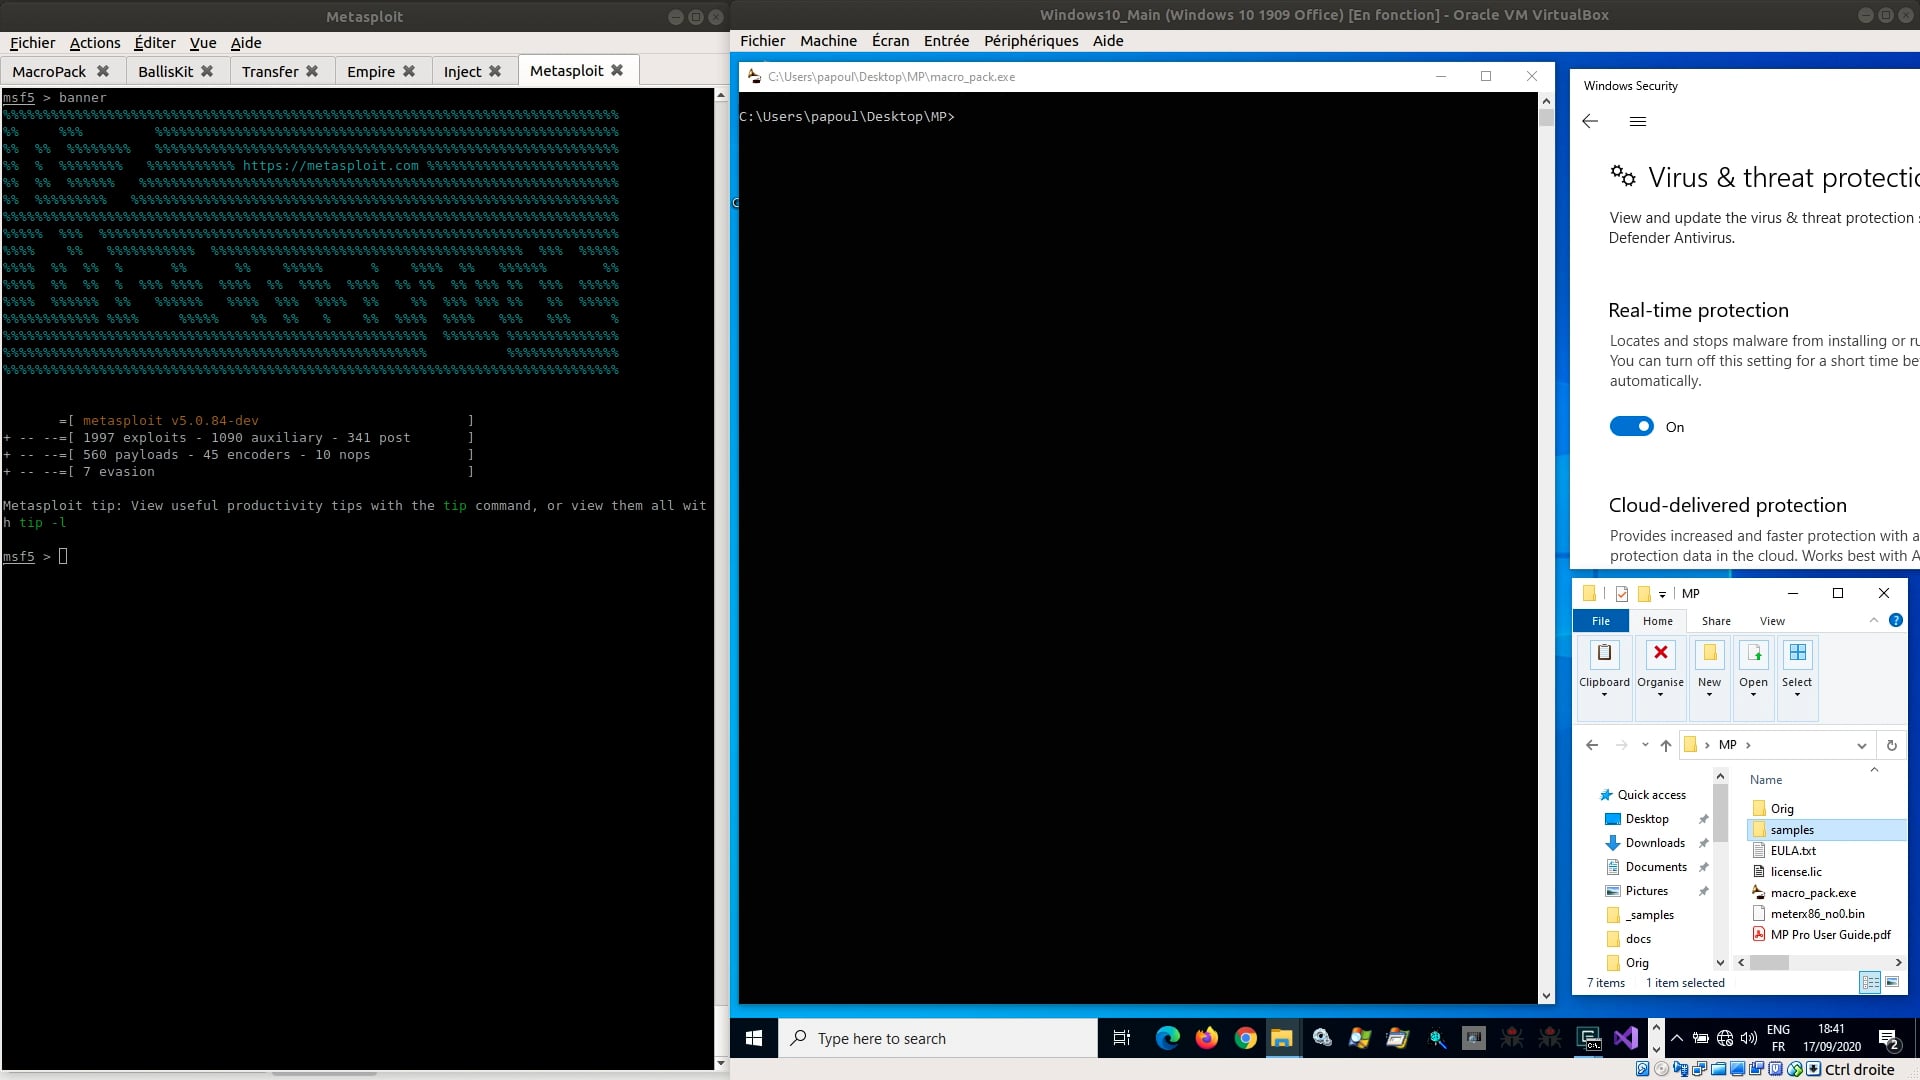Open Firefox from the taskbar

point(1206,1038)
